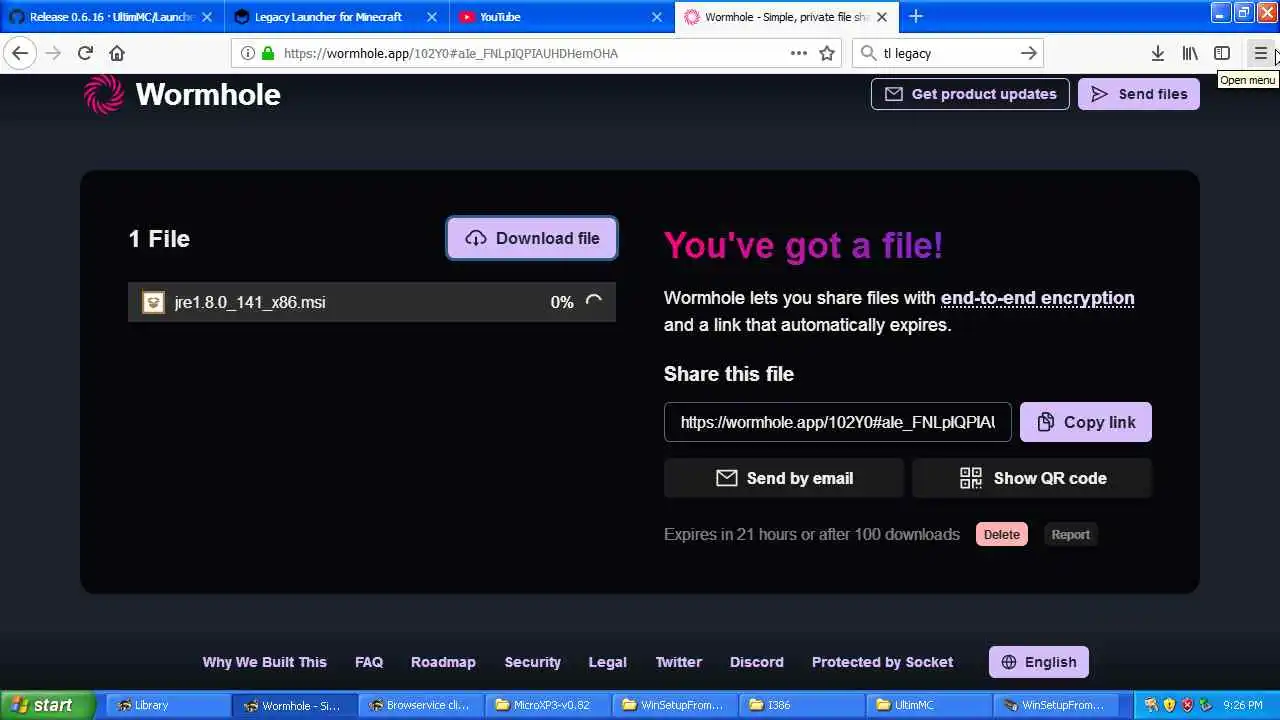The height and width of the screenshot is (720, 1280).
Task: Open UltimMC folder from taskbar
Action: [x=929, y=705]
